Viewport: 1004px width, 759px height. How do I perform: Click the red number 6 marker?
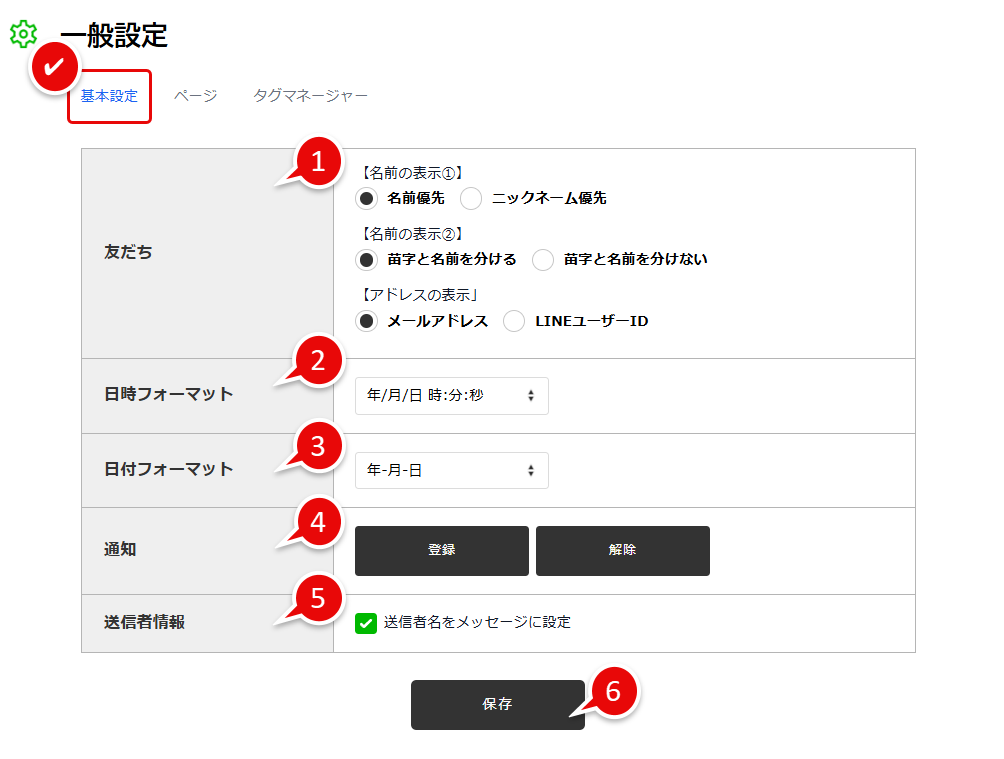pos(613,691)
